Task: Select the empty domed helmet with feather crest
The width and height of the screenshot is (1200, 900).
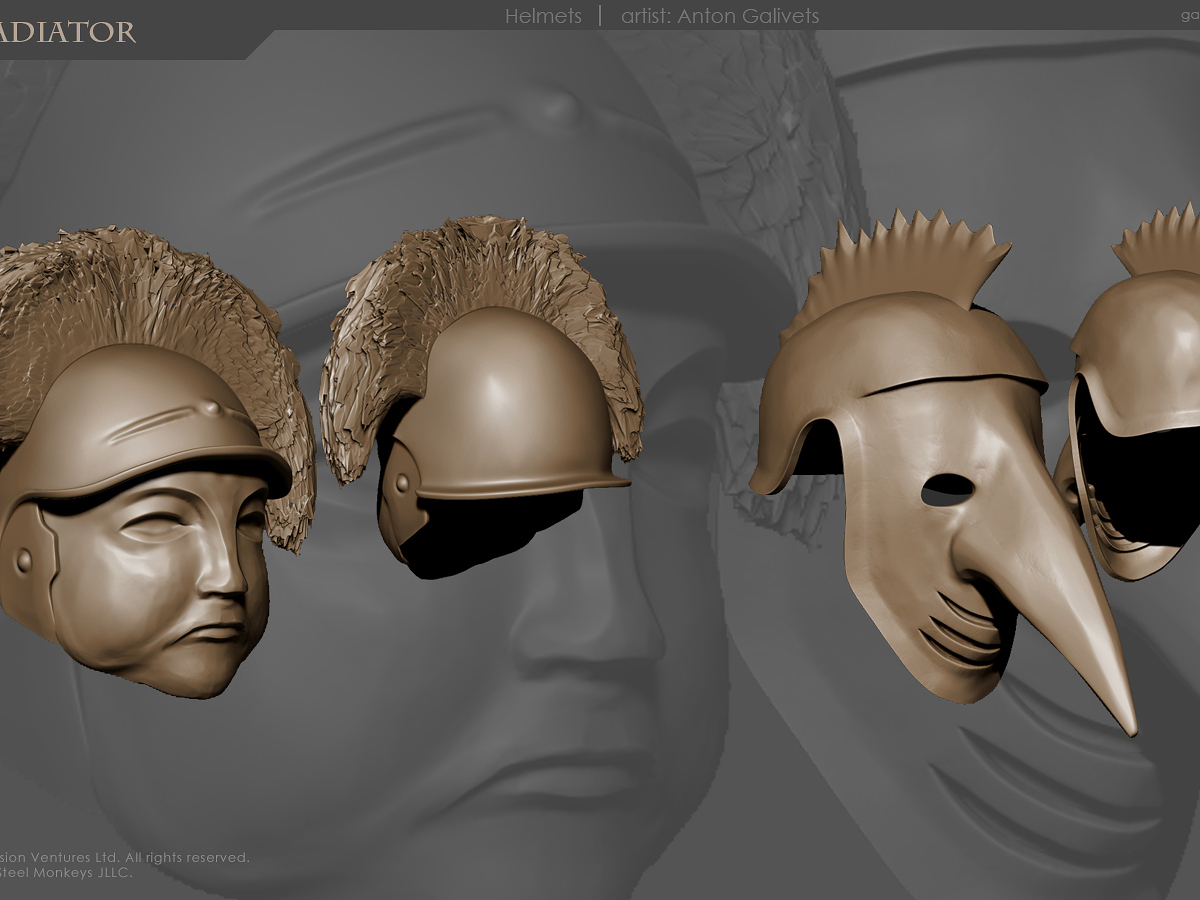Action: 482,395
